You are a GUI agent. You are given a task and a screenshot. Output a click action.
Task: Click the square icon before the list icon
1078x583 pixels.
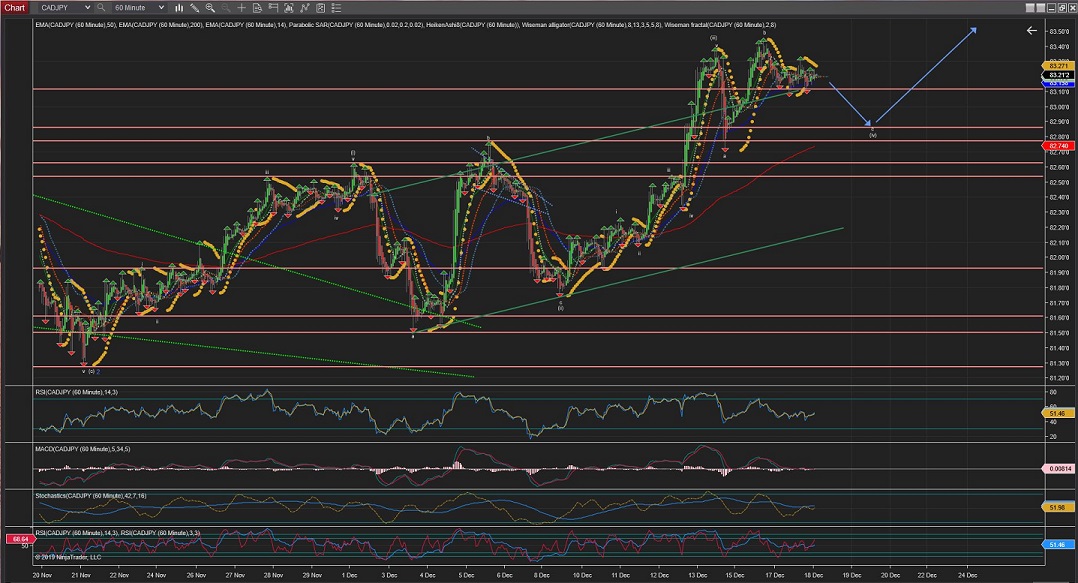point(320,8)
